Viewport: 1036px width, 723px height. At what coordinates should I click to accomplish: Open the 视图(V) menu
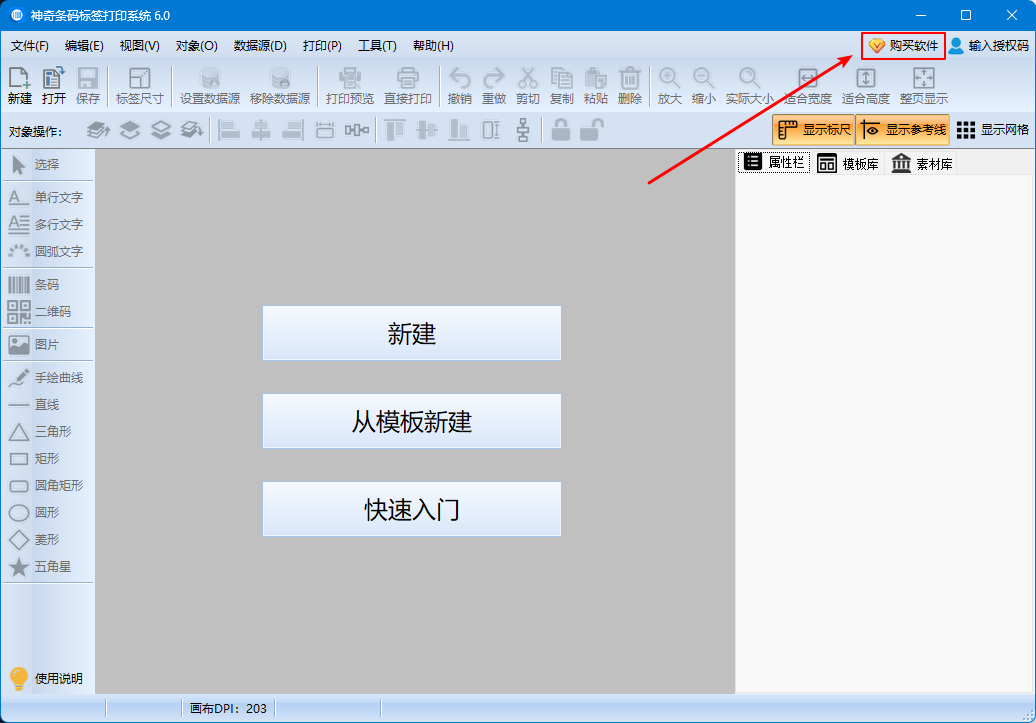(139, 46)
